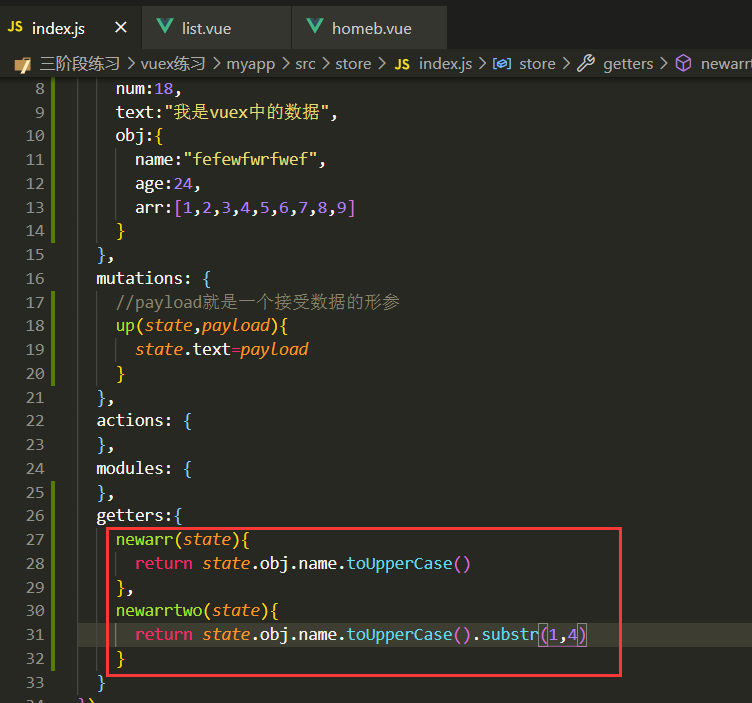Close the index.js tab
The image size is (752, 703).
tap(121, 28)
